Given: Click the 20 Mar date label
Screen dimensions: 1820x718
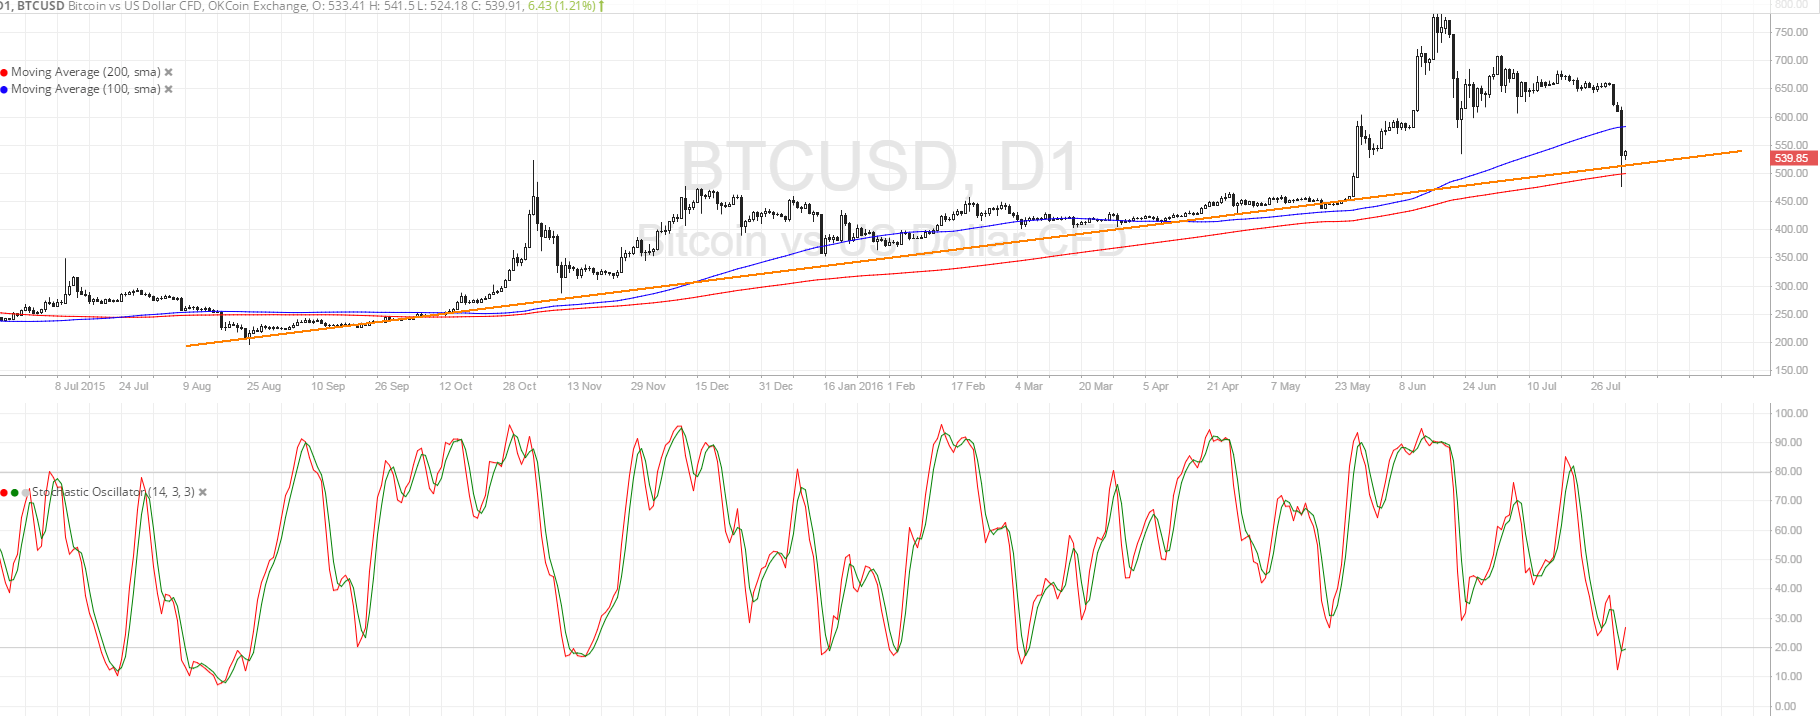Looking at the screenshot, I should pos(1096,386).
